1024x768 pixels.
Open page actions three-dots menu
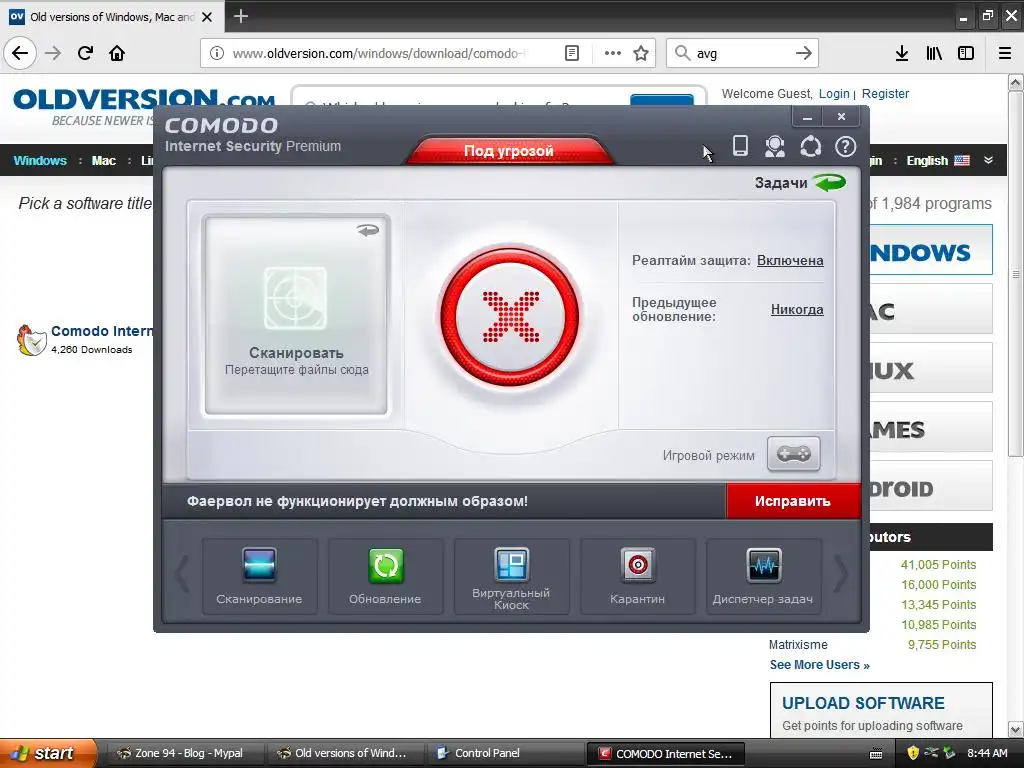(x=613, y=53)
